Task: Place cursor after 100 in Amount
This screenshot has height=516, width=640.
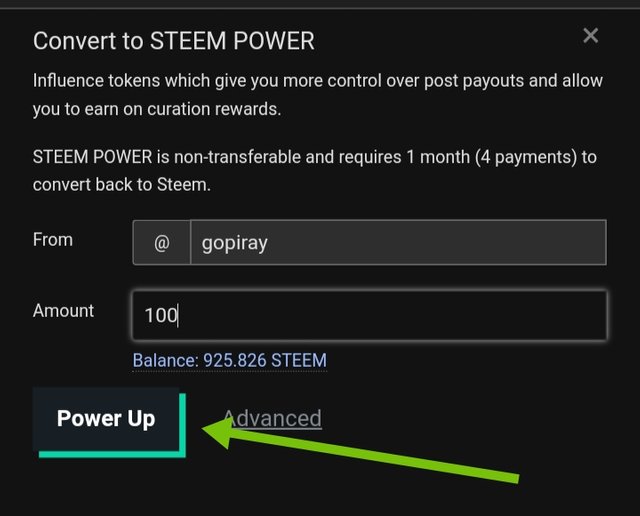Action: coord(179,316)
